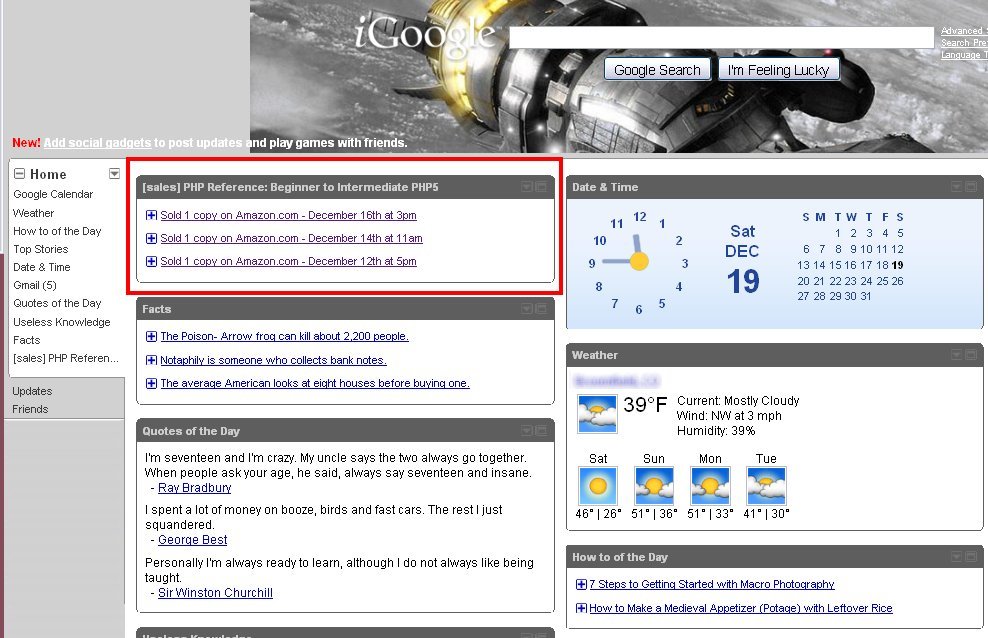Viewport: 988px width, 638px height.
Task: Click Saturday's sunny forecast icon
Action: [597, 486]
